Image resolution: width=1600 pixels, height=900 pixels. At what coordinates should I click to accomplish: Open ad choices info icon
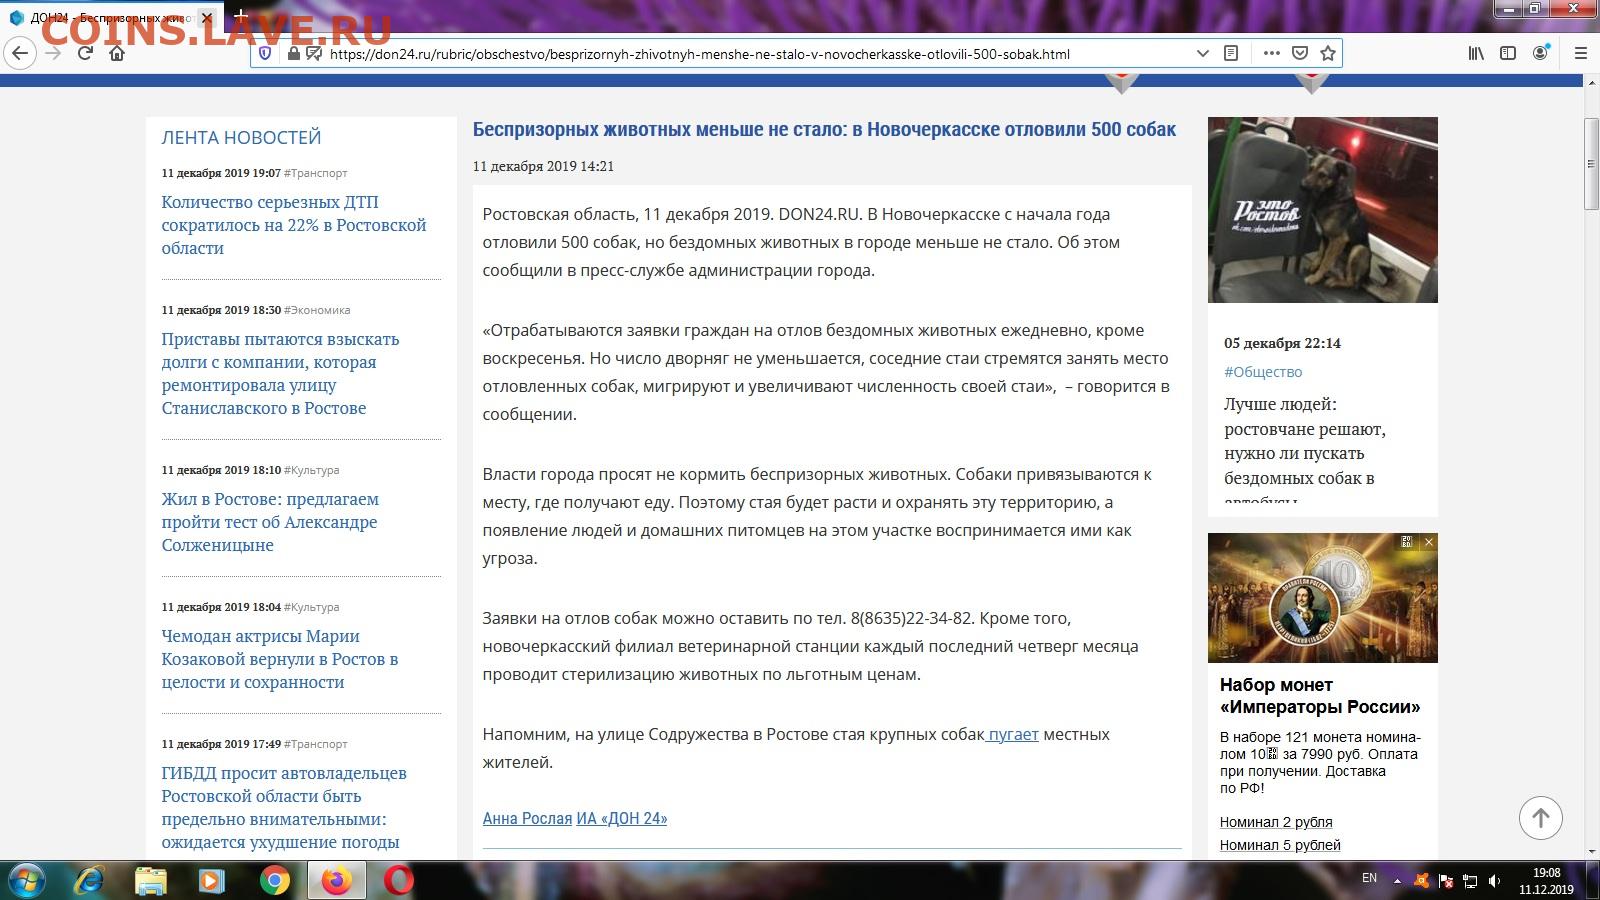point(1407,541)
